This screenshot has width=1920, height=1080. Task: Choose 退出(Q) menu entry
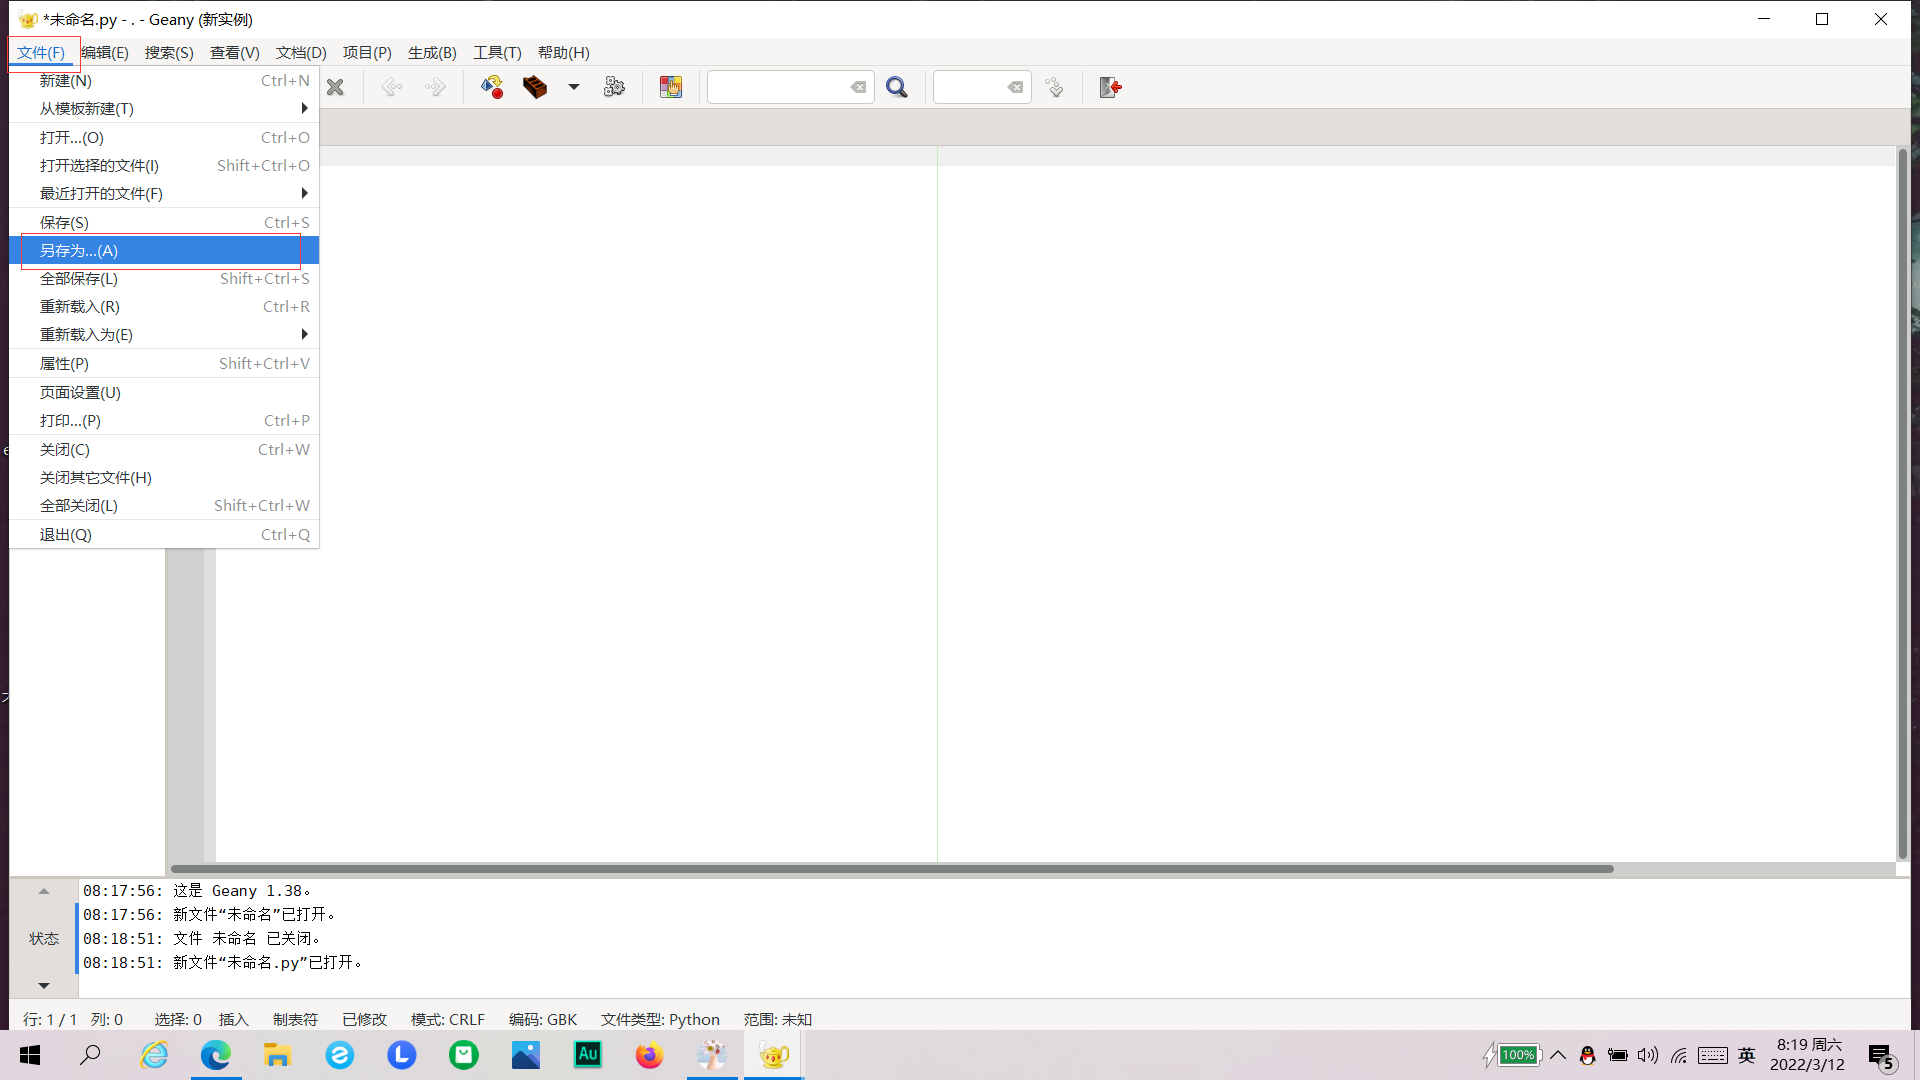coord(164,534)
